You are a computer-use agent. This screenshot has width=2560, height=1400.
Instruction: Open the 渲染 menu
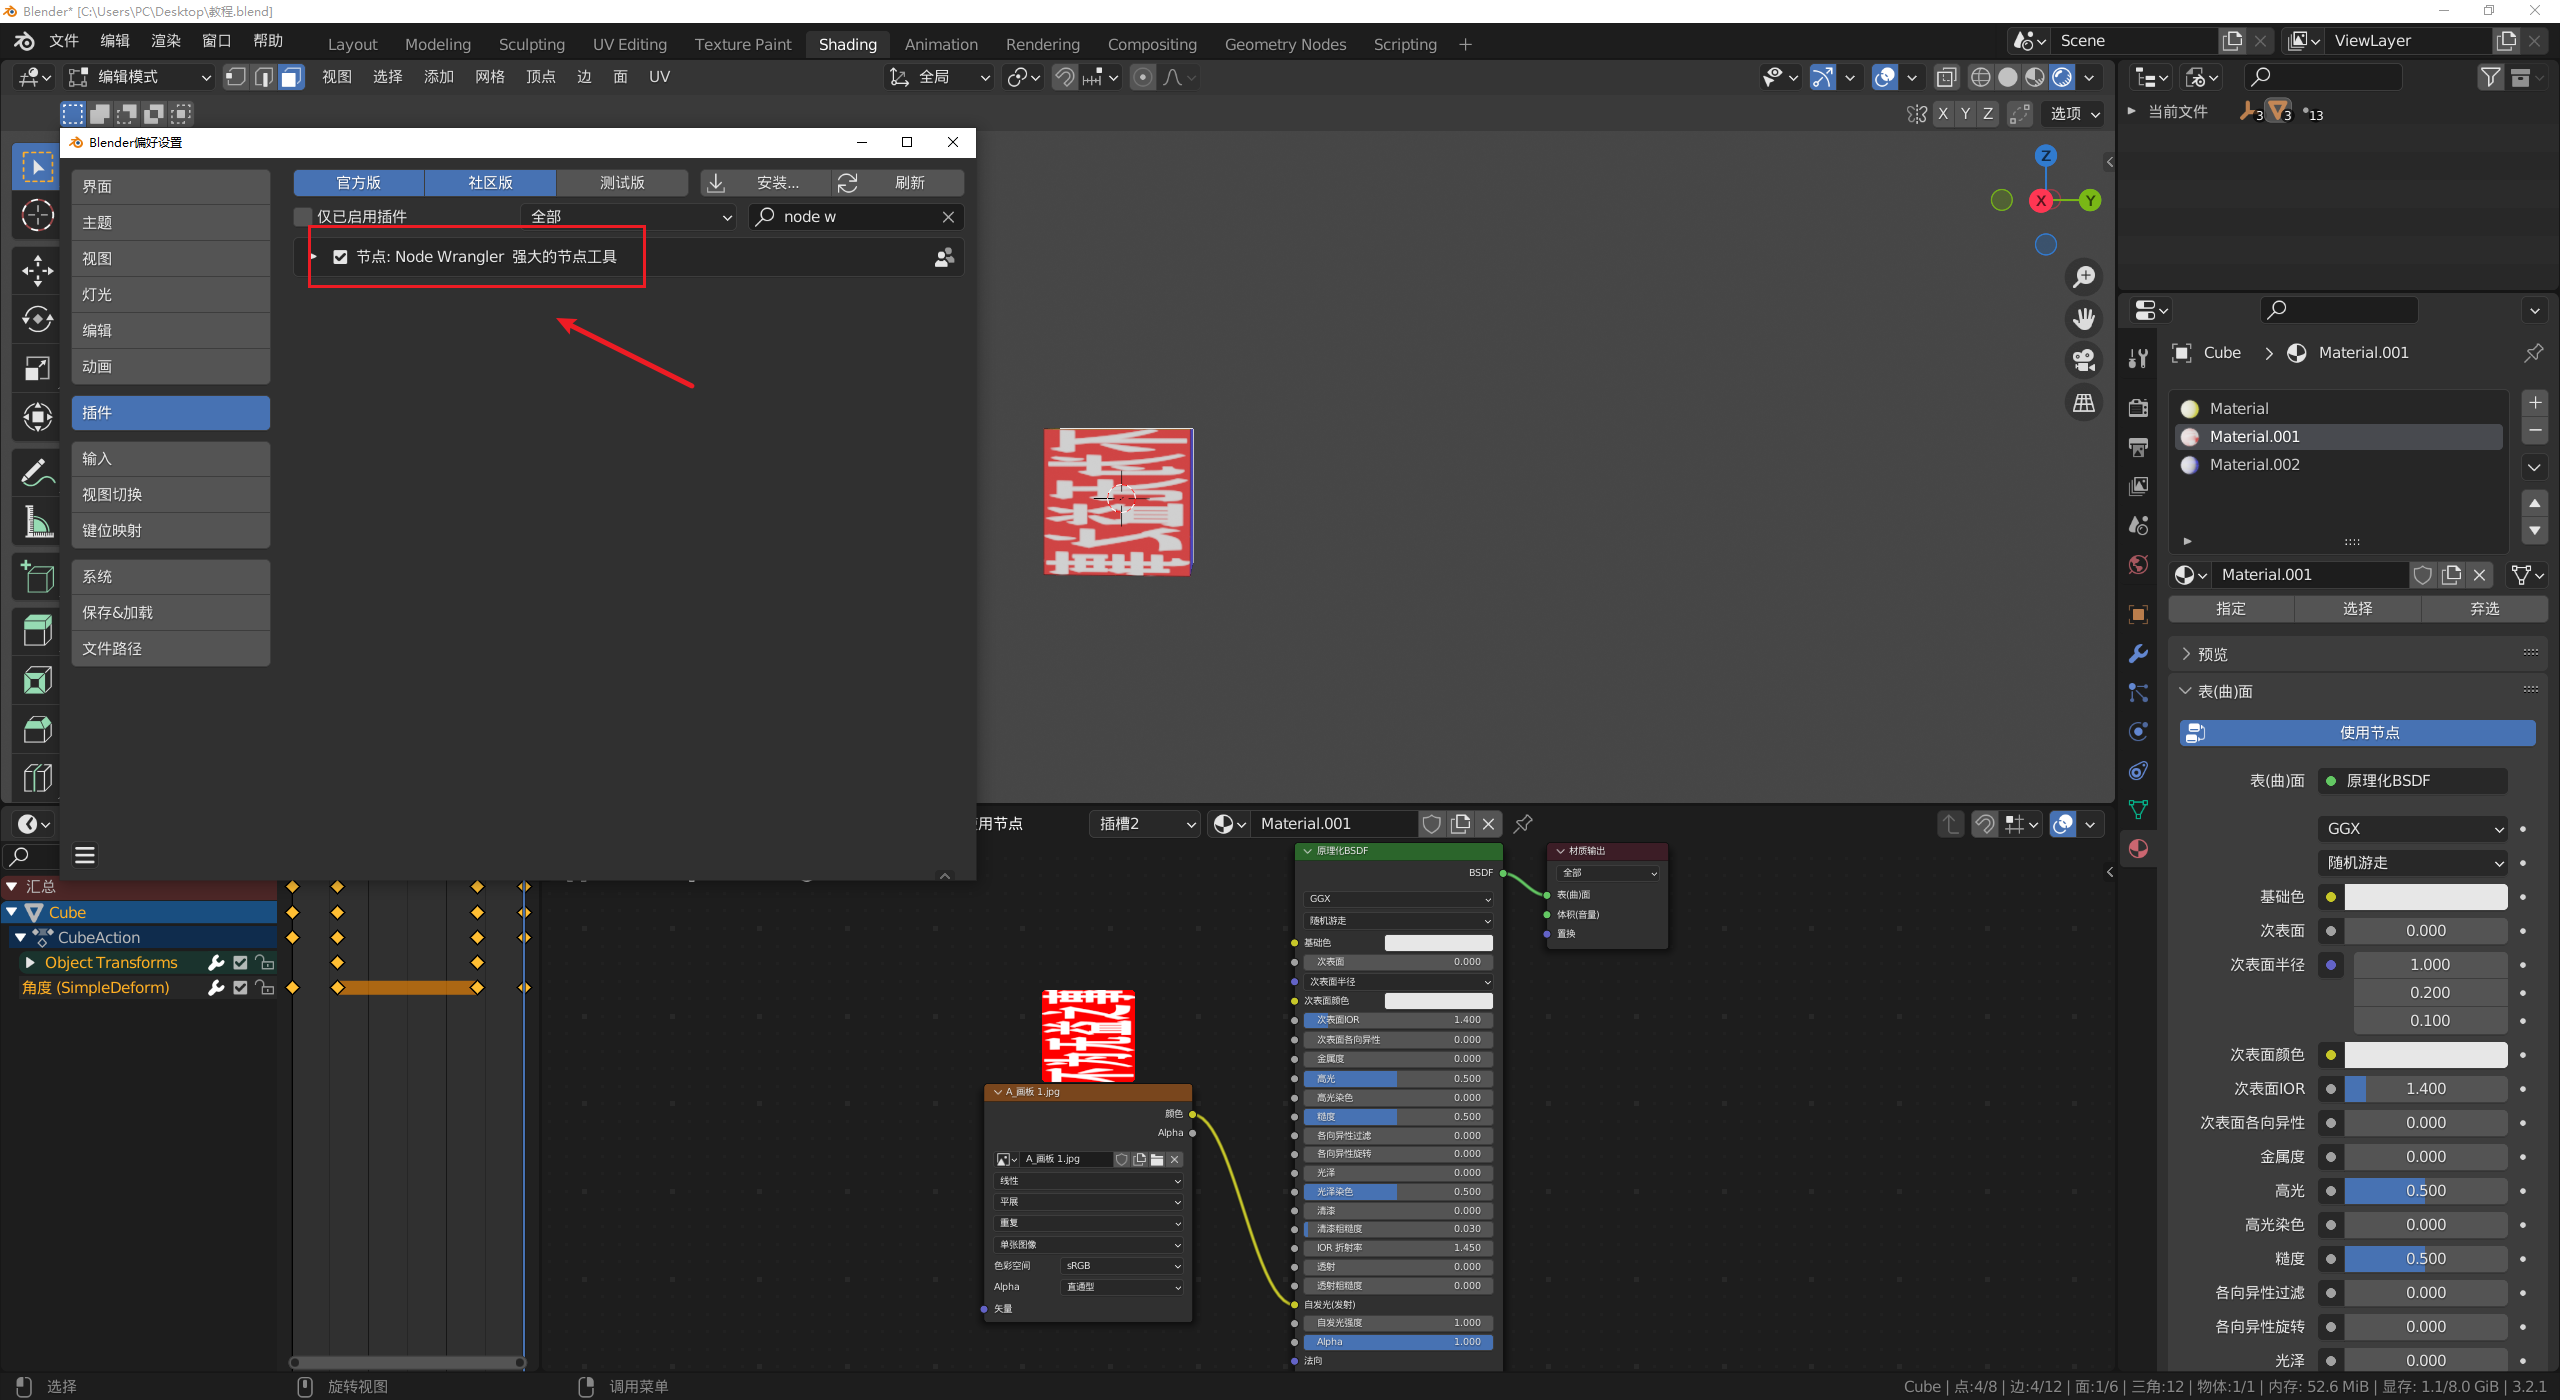pyautogui.click(x=165, y=41)
